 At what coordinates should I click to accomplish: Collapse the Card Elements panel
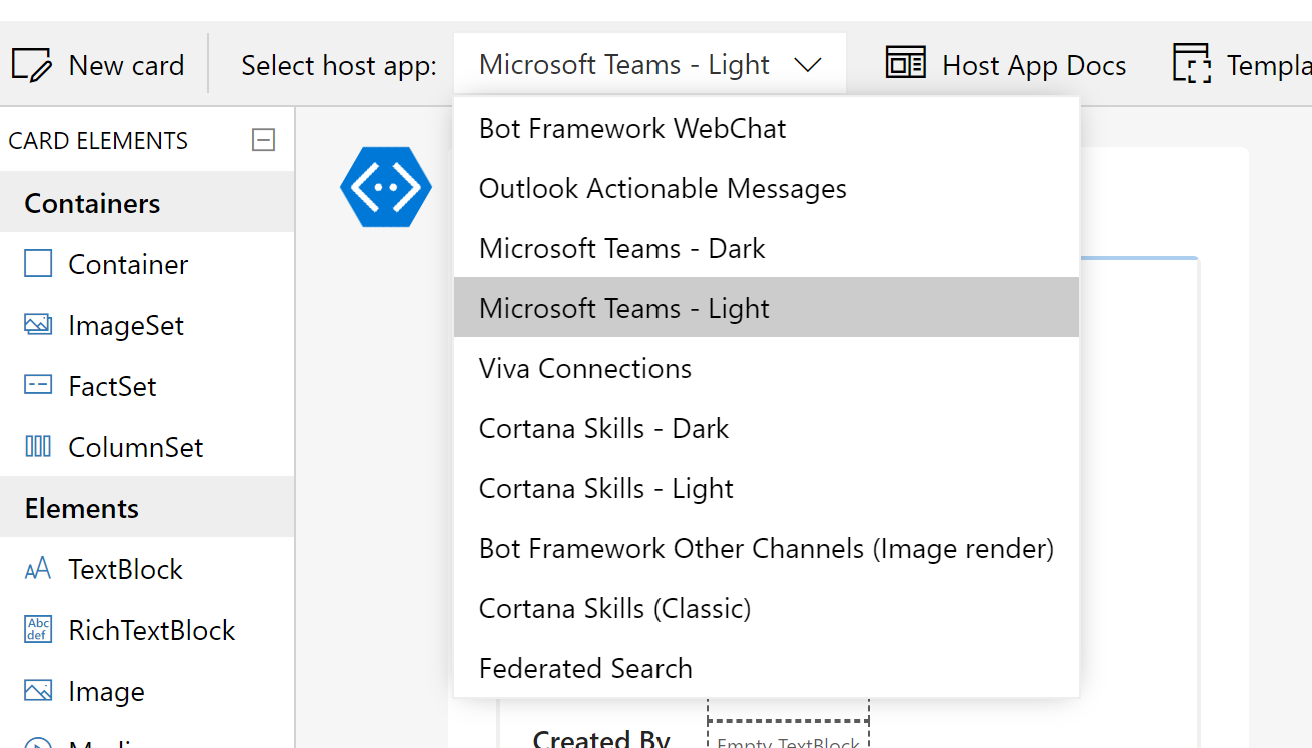tap(263, 139)
